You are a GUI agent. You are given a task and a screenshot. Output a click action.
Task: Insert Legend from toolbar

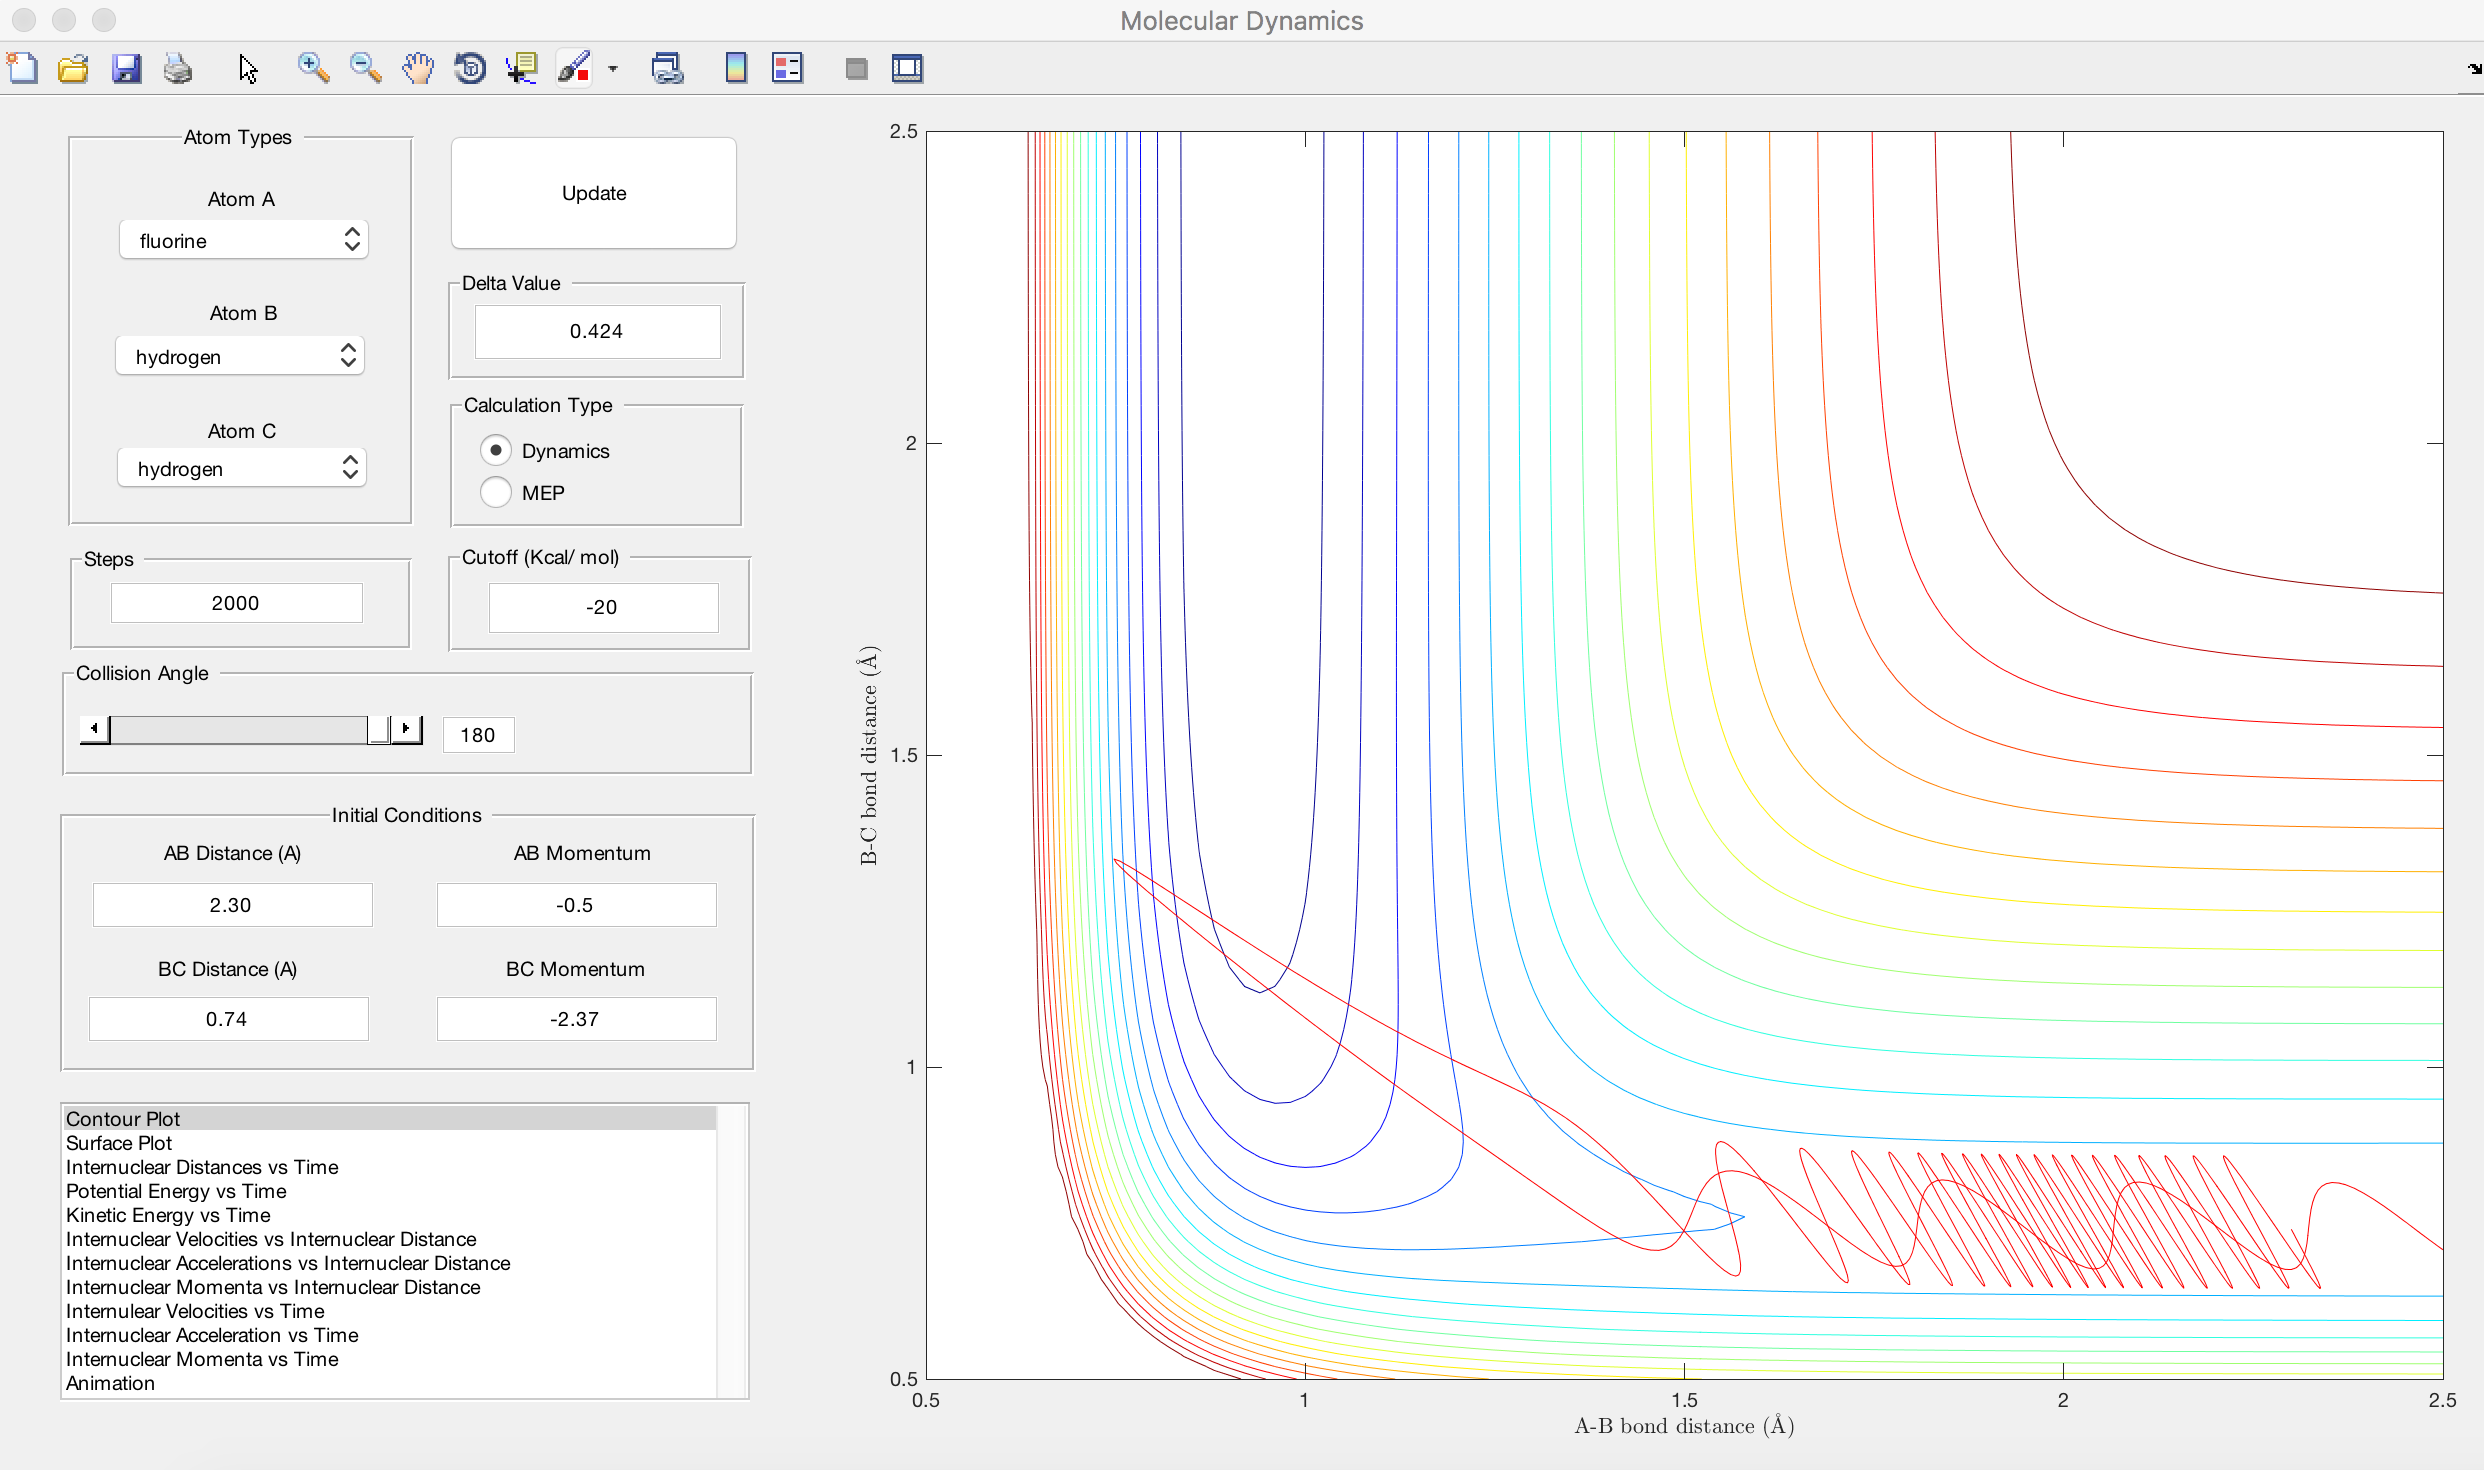point(788,68)
